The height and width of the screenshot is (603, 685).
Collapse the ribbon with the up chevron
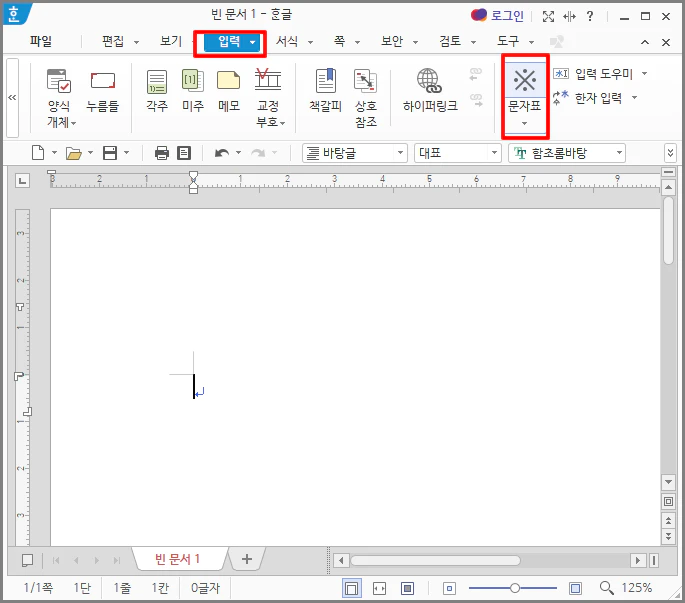click(x=645, y=42)
